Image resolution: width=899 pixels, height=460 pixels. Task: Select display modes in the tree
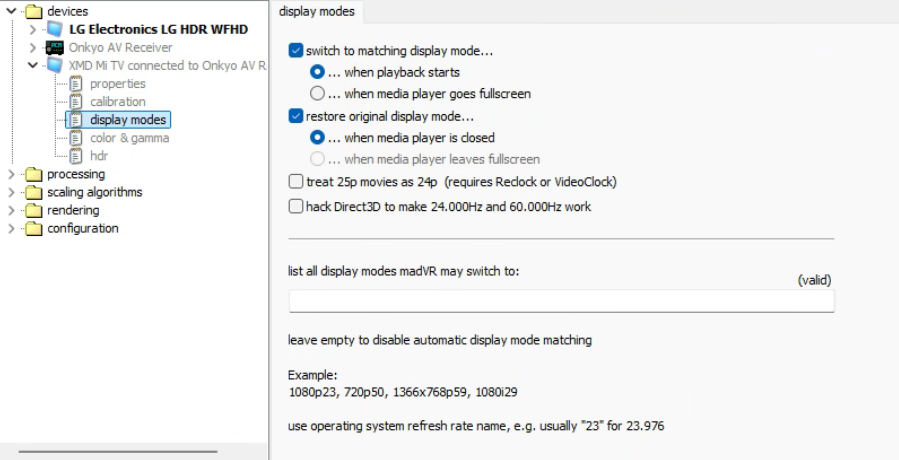tap(128, 120)
